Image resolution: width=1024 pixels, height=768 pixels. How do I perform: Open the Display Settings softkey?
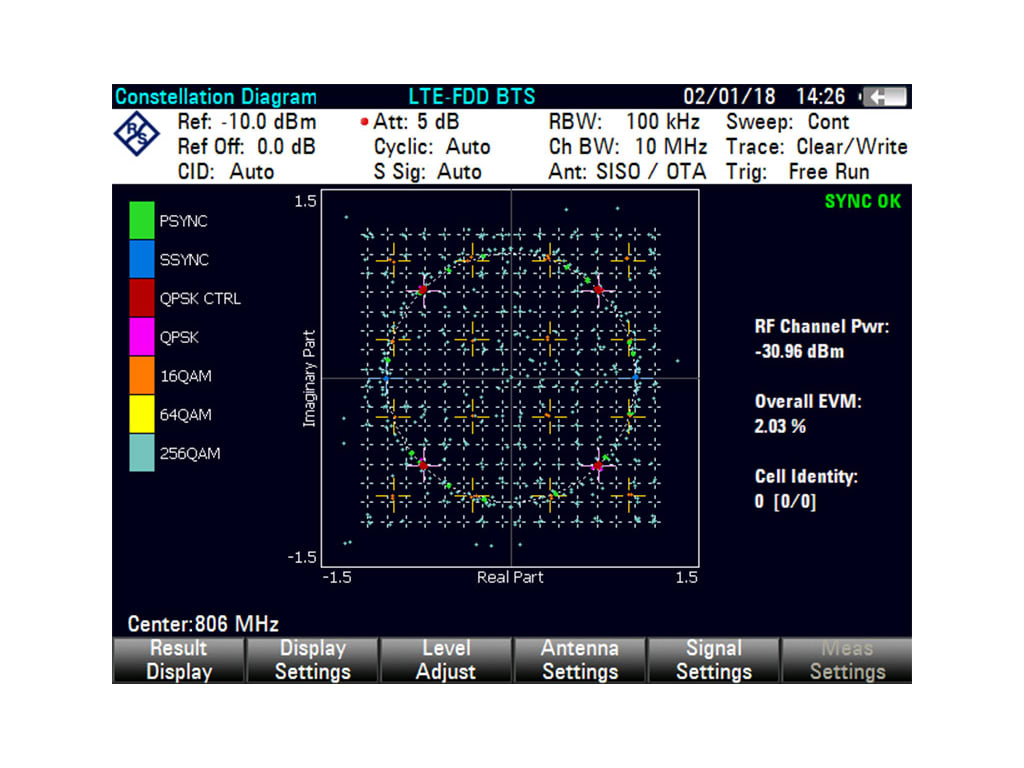tap(312, 660)
